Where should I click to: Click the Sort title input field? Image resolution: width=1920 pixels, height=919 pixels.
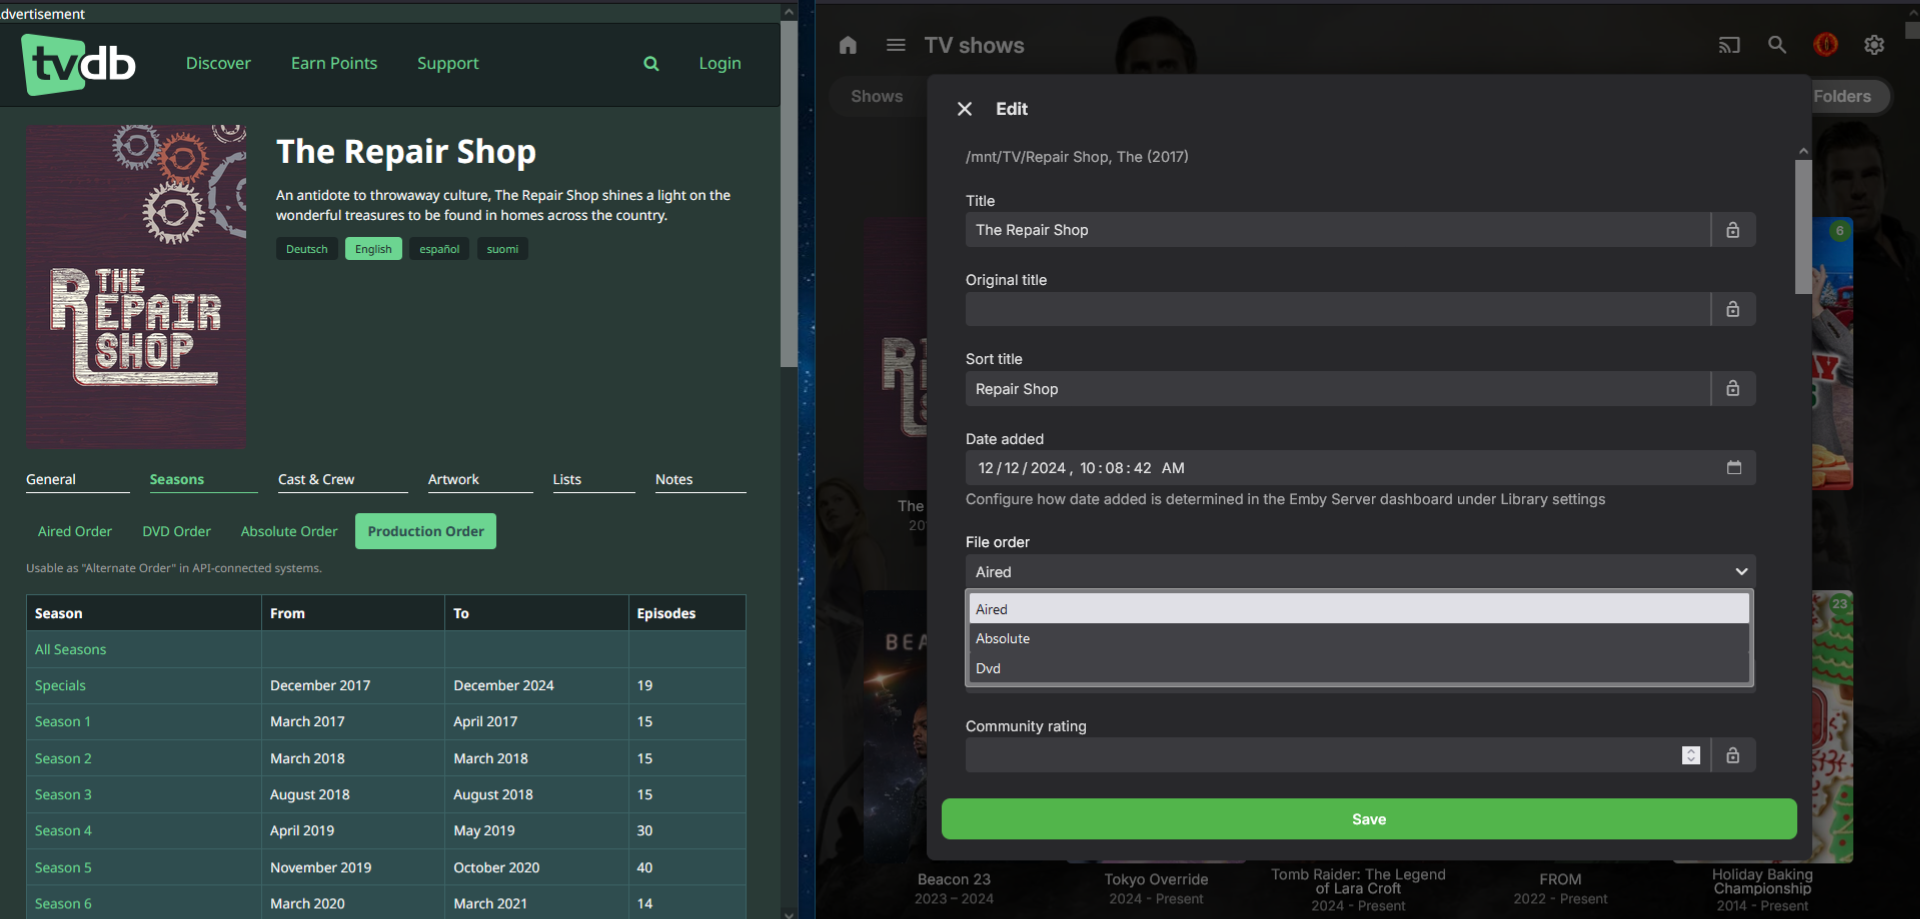[x=1337, y=389]
